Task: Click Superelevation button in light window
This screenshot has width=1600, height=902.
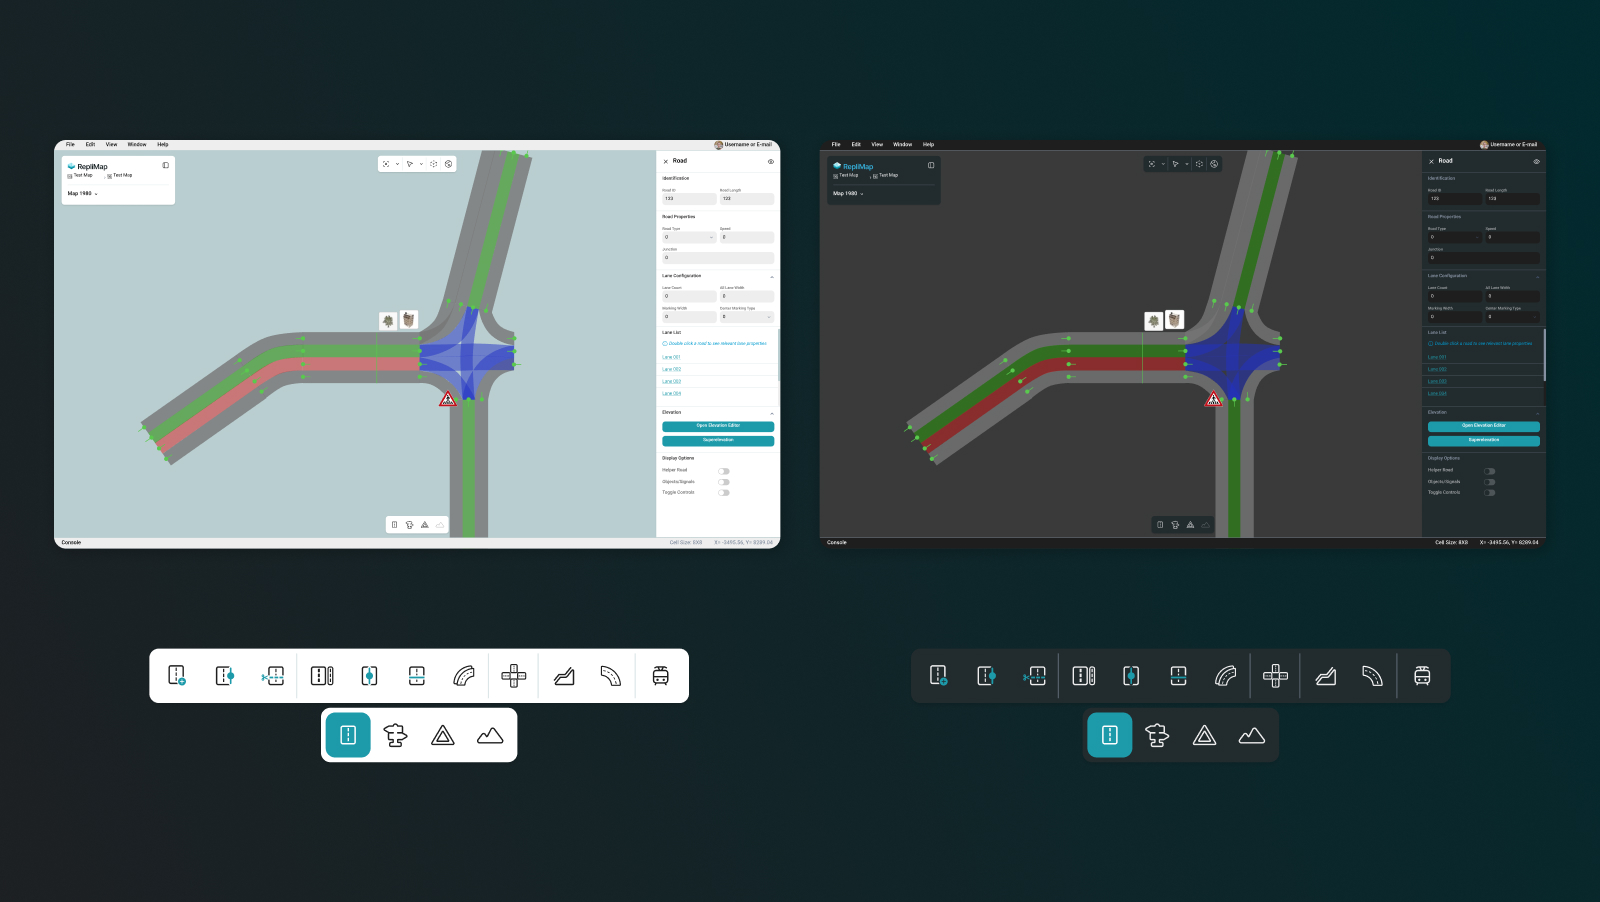Action: 718,441
